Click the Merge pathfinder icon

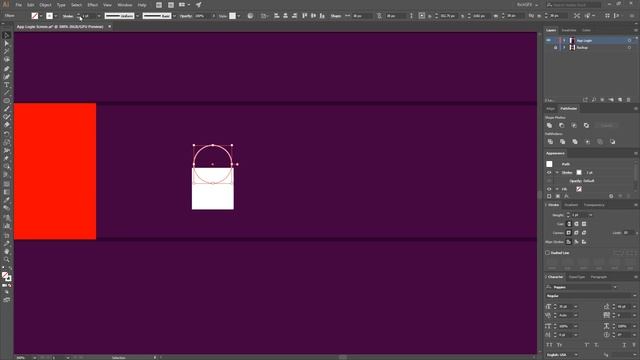[x=575, y=142]
